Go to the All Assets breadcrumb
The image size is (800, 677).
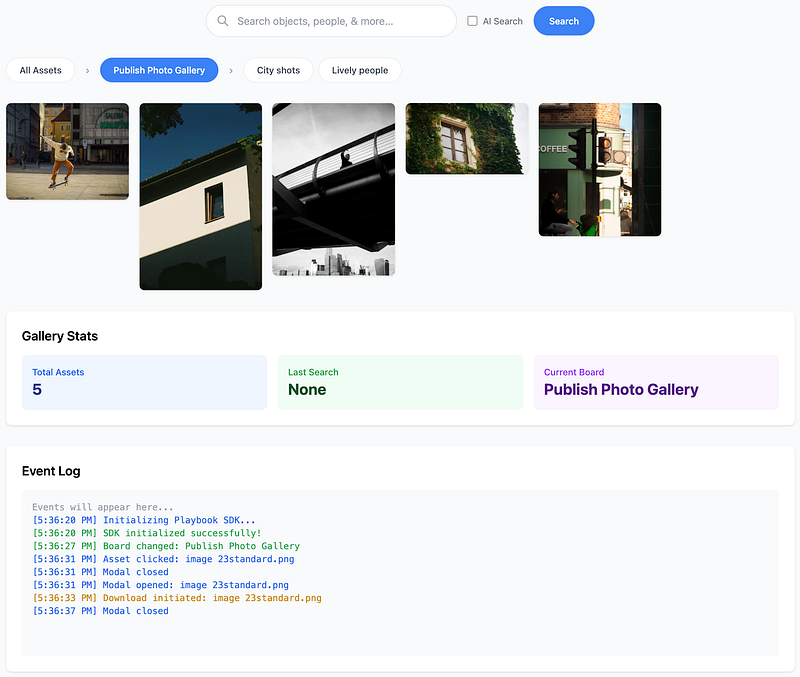click(41, 70)
